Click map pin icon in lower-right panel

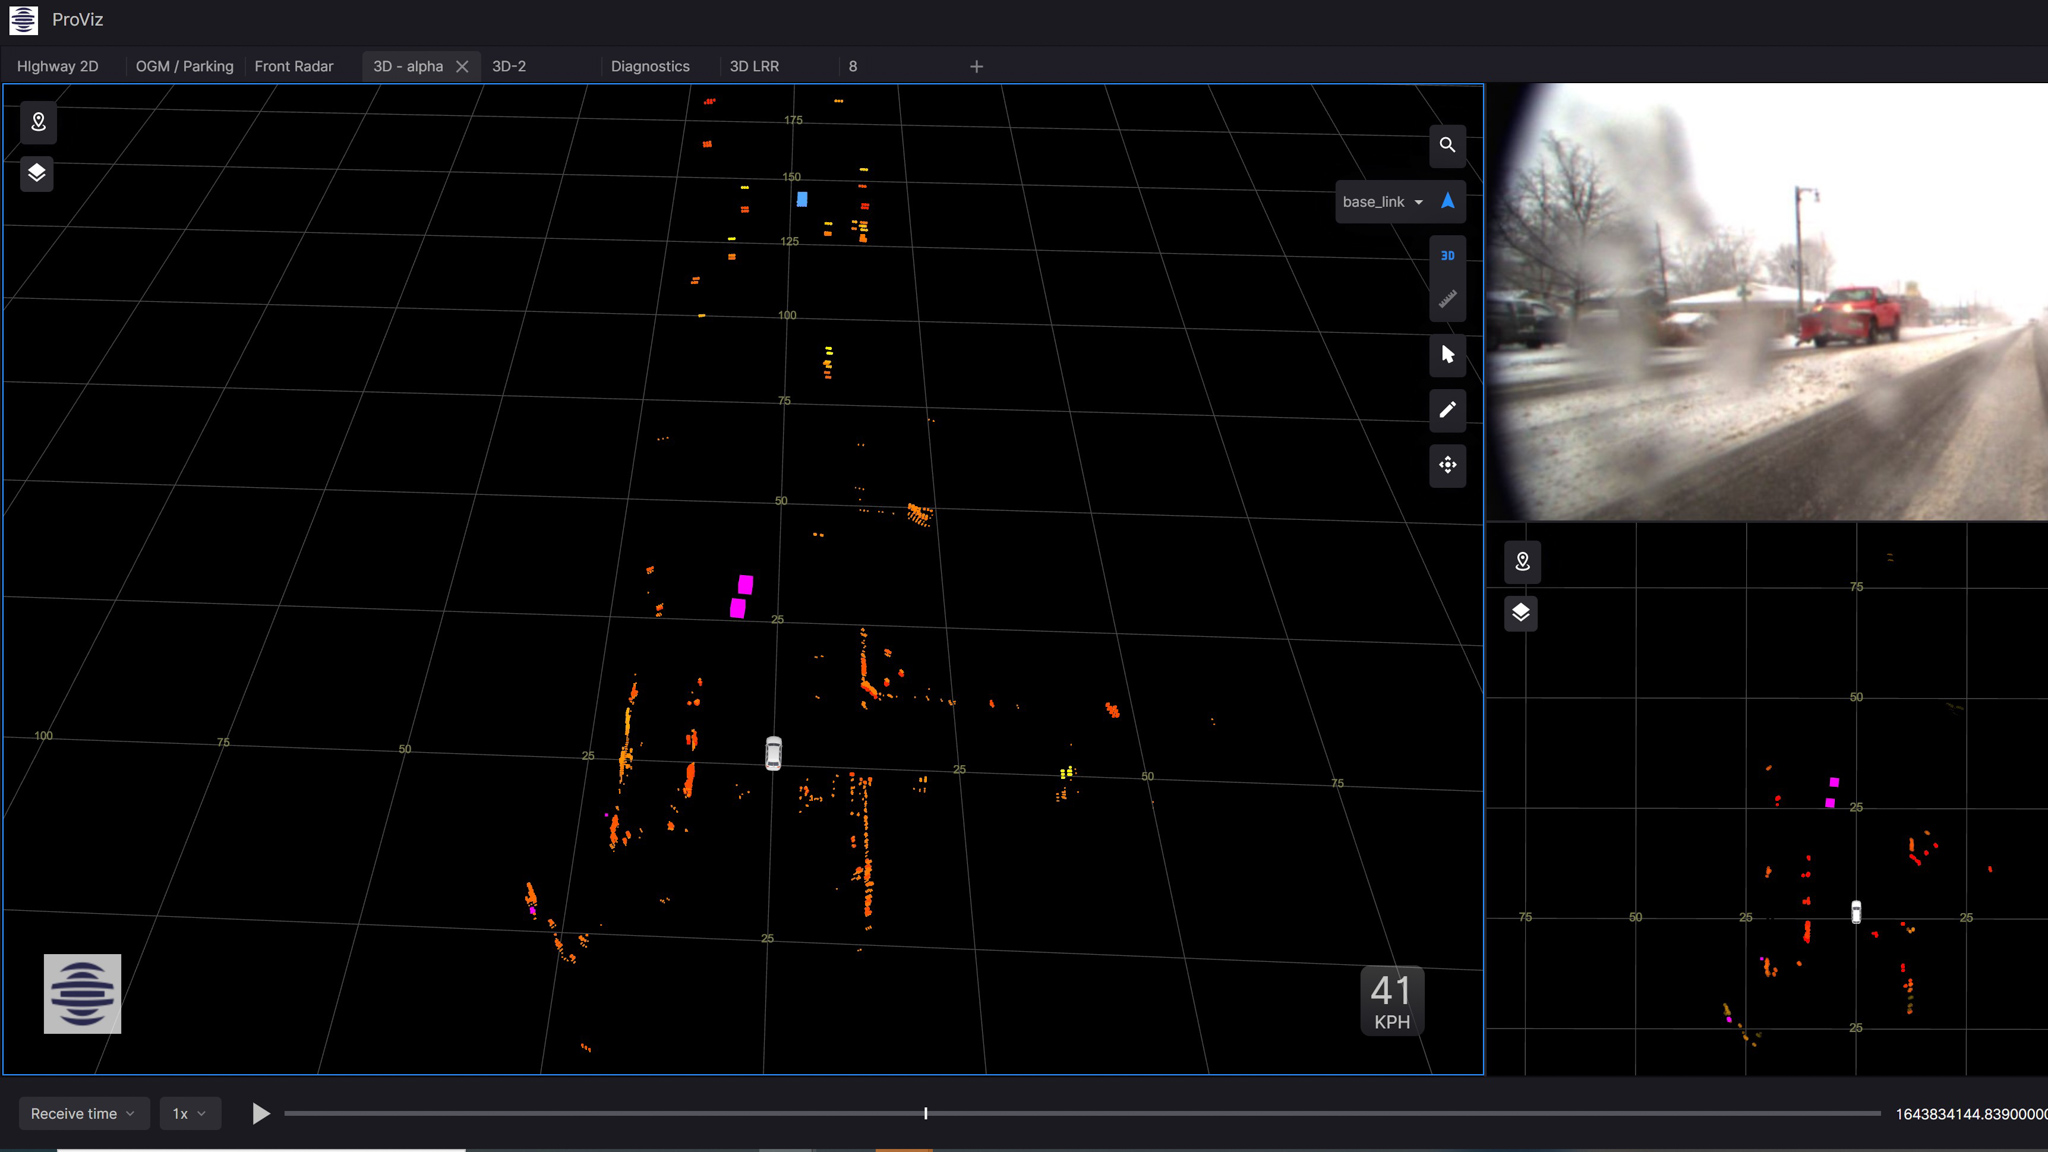(x=1522, y=562)
